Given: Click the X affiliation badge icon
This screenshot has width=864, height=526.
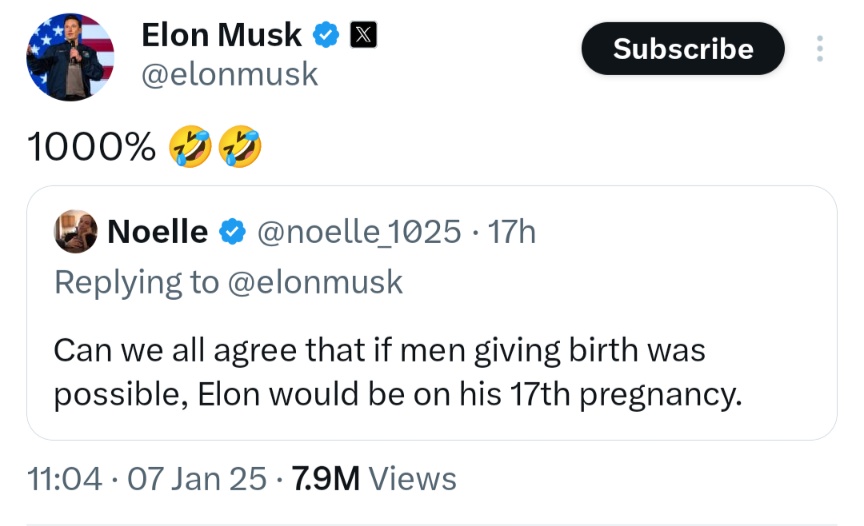Looking at the screenshot, I should click(362, 36).
